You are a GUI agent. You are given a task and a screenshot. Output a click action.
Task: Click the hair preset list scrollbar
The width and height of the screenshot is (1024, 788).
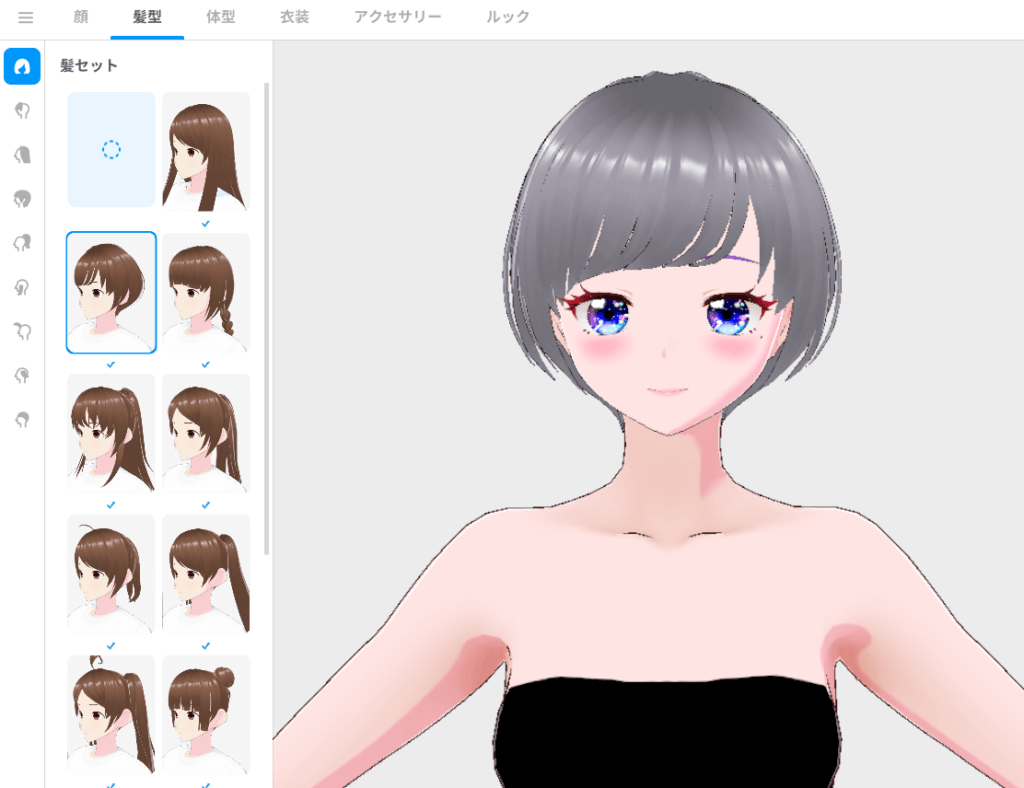point(266,319)
